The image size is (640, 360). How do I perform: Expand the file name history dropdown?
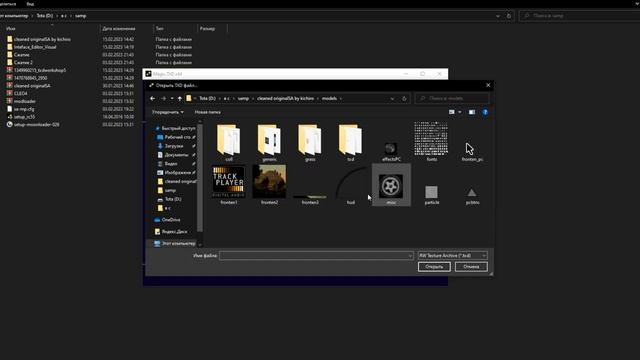(x=410, y=256)
